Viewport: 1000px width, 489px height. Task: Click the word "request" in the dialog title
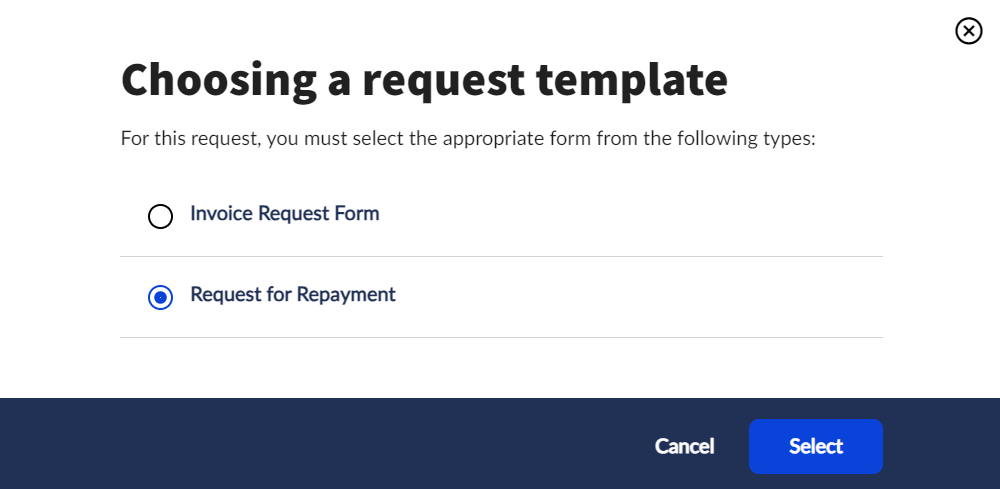(442, 81)
